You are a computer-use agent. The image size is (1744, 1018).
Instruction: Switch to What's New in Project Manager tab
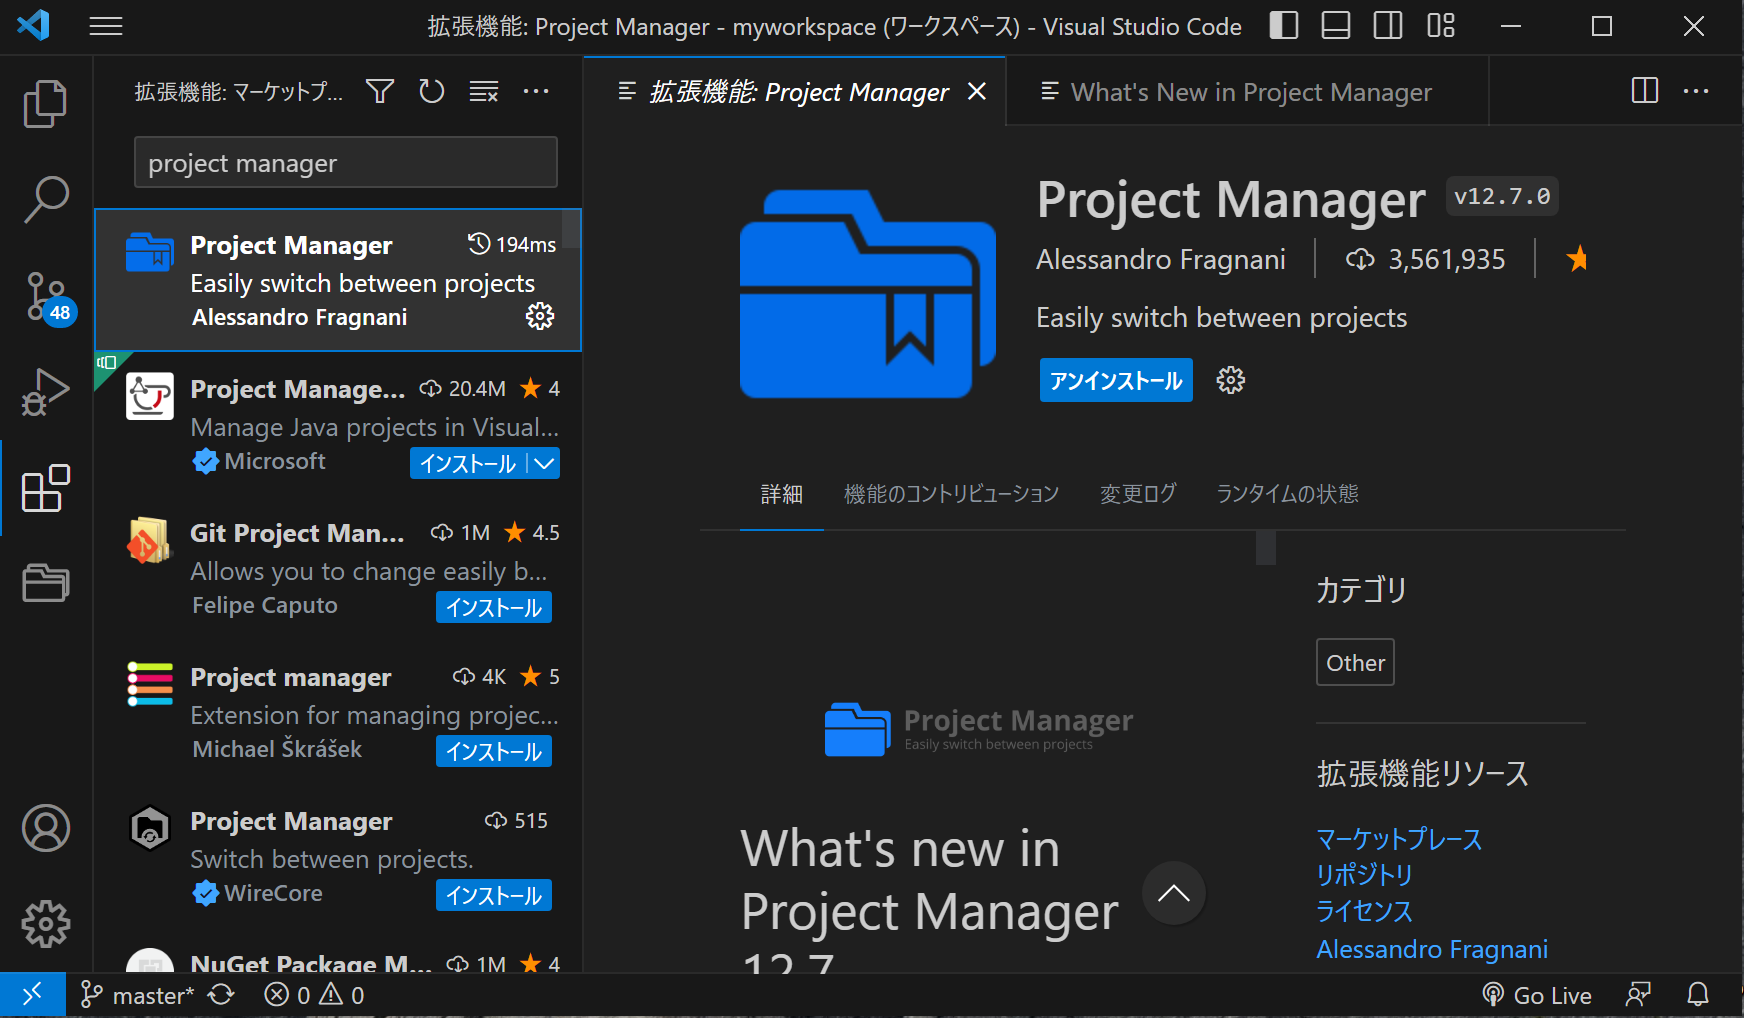click(x=1247, y=92)
